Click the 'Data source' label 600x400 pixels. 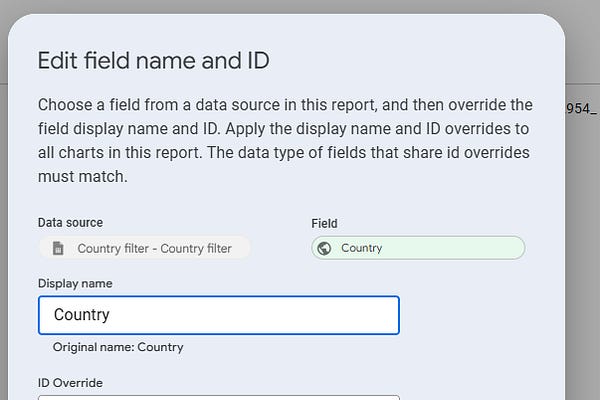click(70, 223)
